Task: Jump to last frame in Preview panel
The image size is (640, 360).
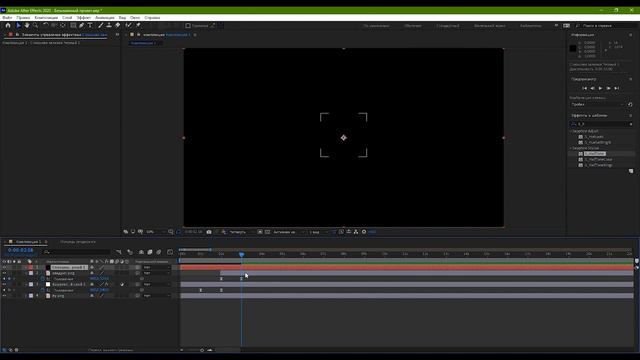Action: pyautogui.click(x=617, y=88)
